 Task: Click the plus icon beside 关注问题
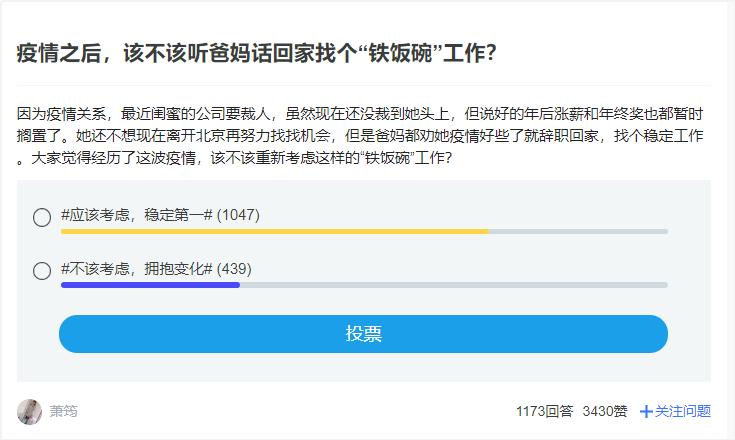(646, 411)
